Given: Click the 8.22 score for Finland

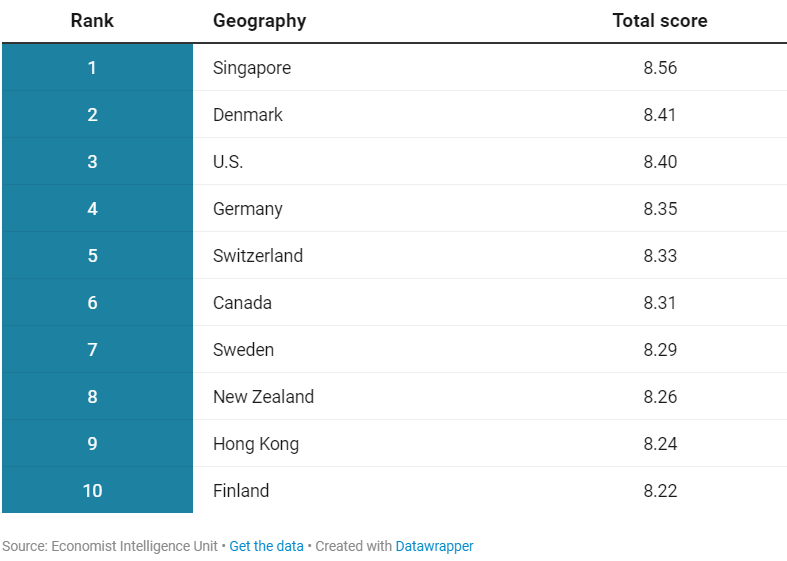Looking at the screenshot, I should [660, 491].
